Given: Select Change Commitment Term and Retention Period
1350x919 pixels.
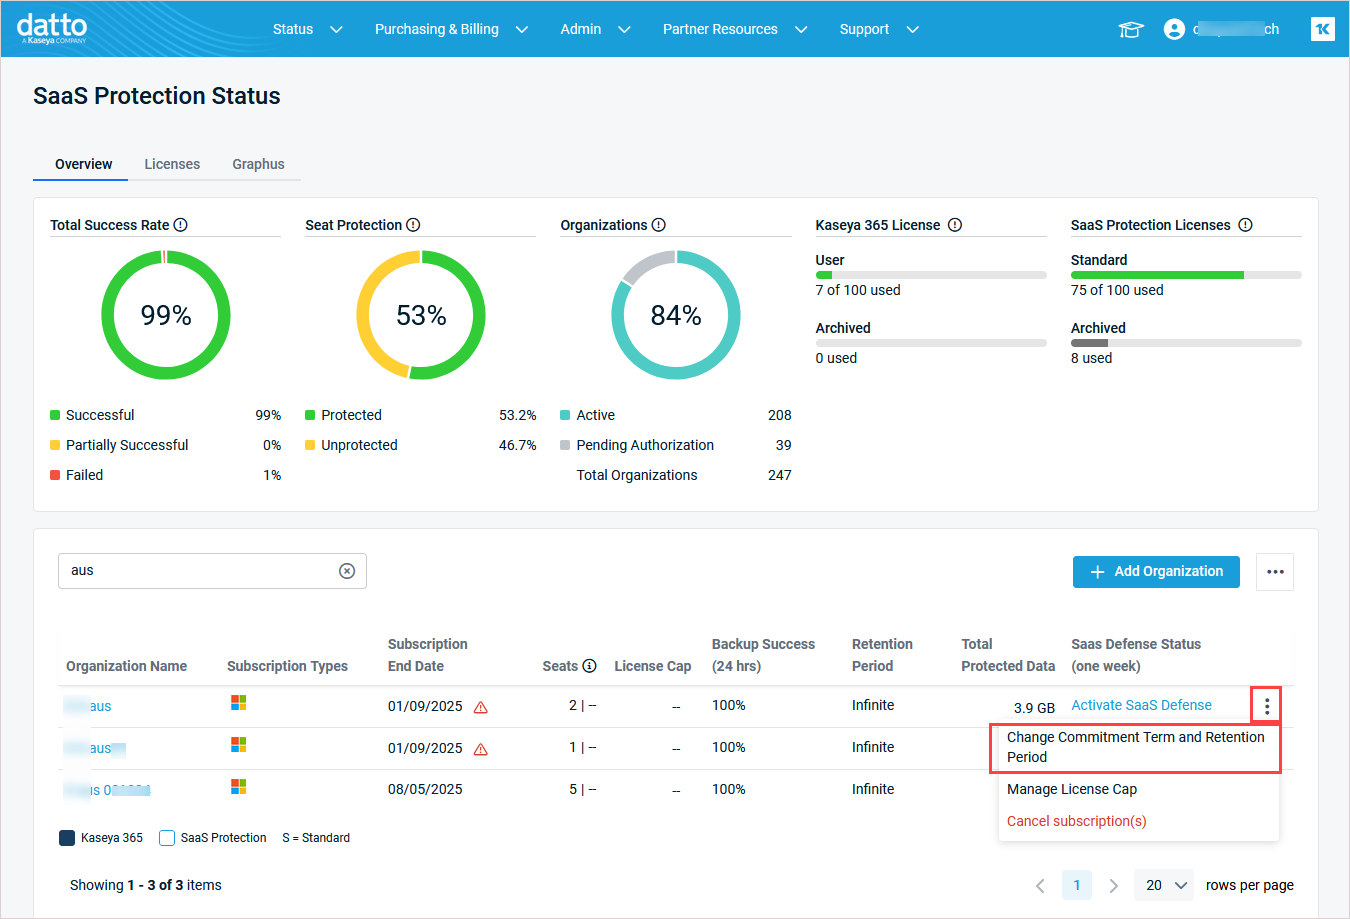Looking at the screenshot, I should (1135, 747).
